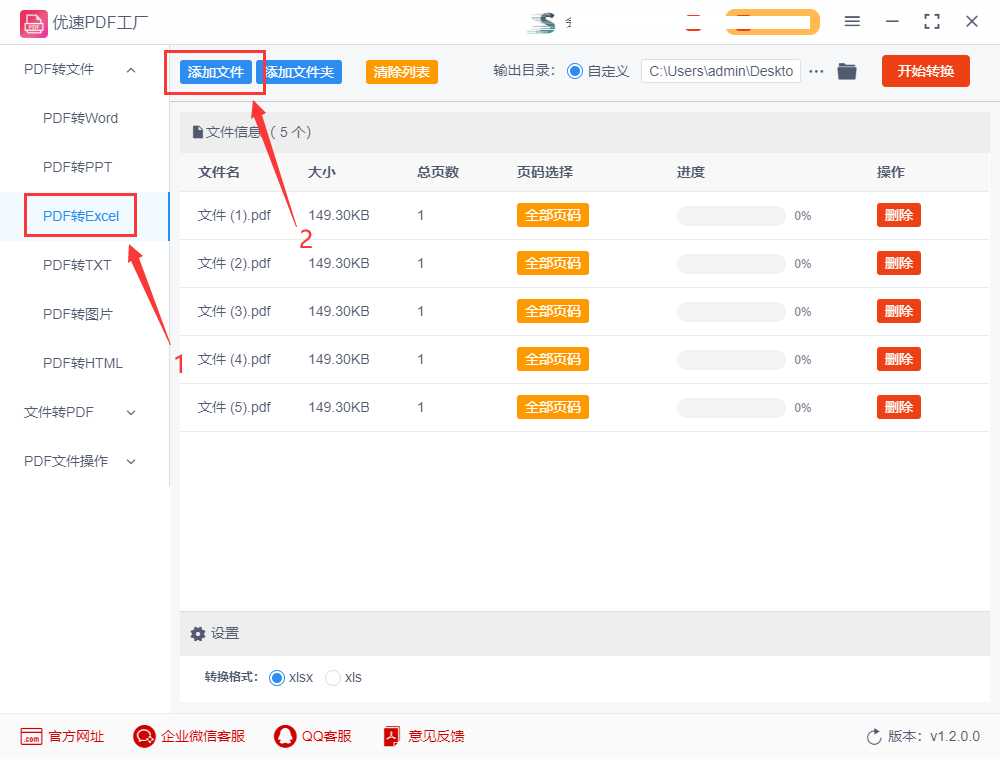
Task: Open the hamburger menu icon in title bar
Action: coord(852,22)
